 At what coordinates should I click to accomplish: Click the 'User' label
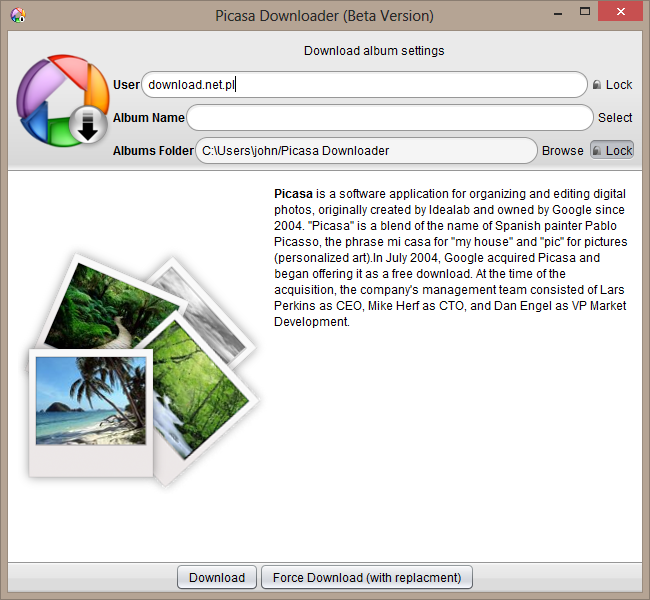tap(126, 85)
